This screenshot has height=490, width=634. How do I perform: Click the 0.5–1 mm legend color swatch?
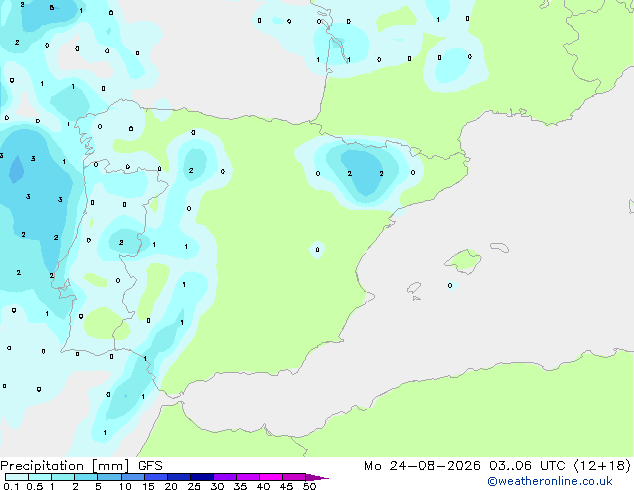(x=40, y=477)
